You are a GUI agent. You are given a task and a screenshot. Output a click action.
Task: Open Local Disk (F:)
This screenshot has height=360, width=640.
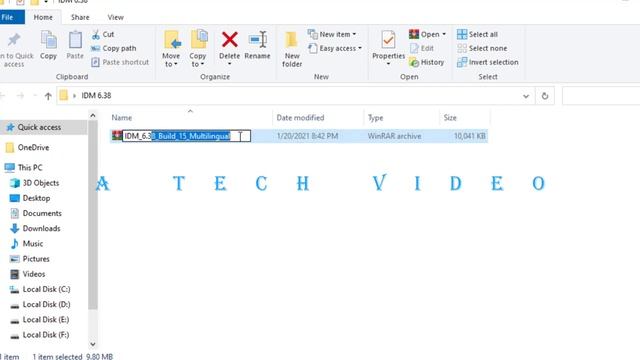(x=46, y=335)
